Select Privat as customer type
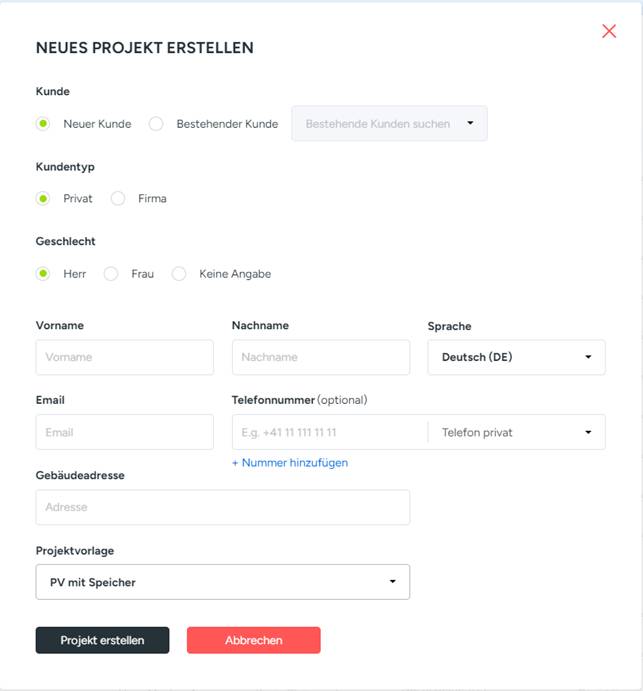The height and width of the screenshot is (691, 643). click(x=43, y=199)
